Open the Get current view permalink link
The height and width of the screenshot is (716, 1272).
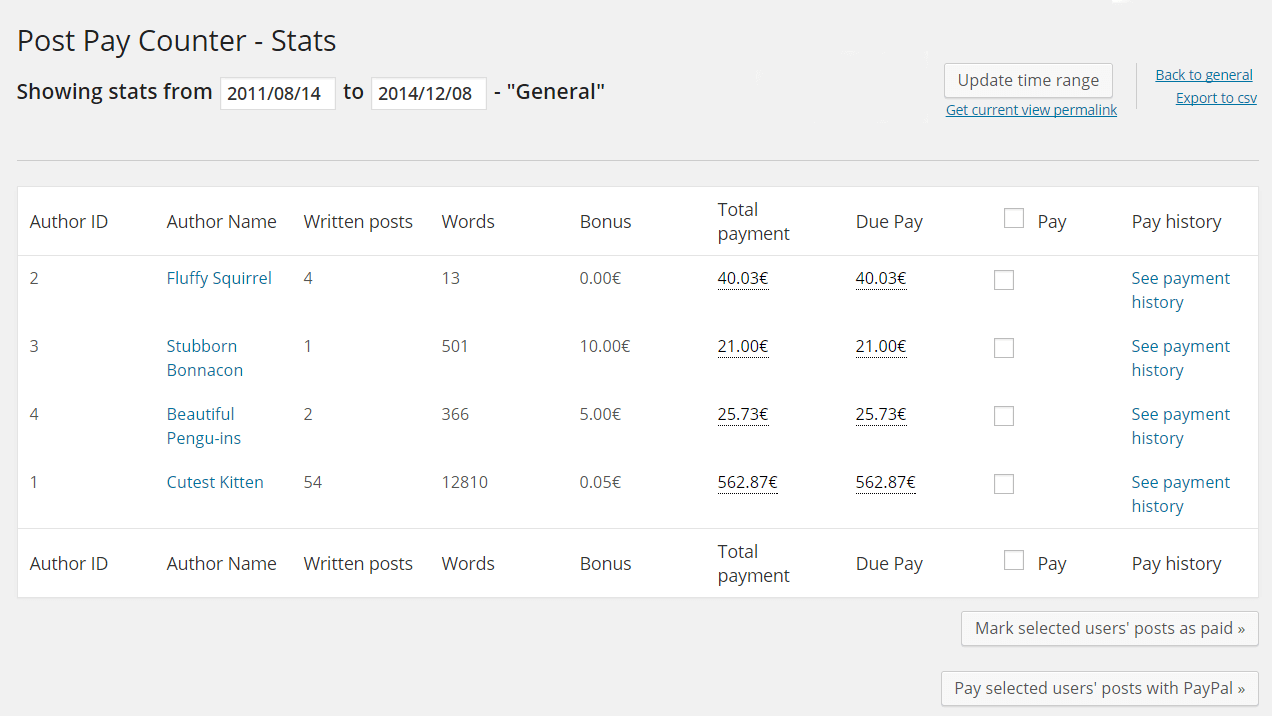pyautogui.click(x=1031, y=110)
